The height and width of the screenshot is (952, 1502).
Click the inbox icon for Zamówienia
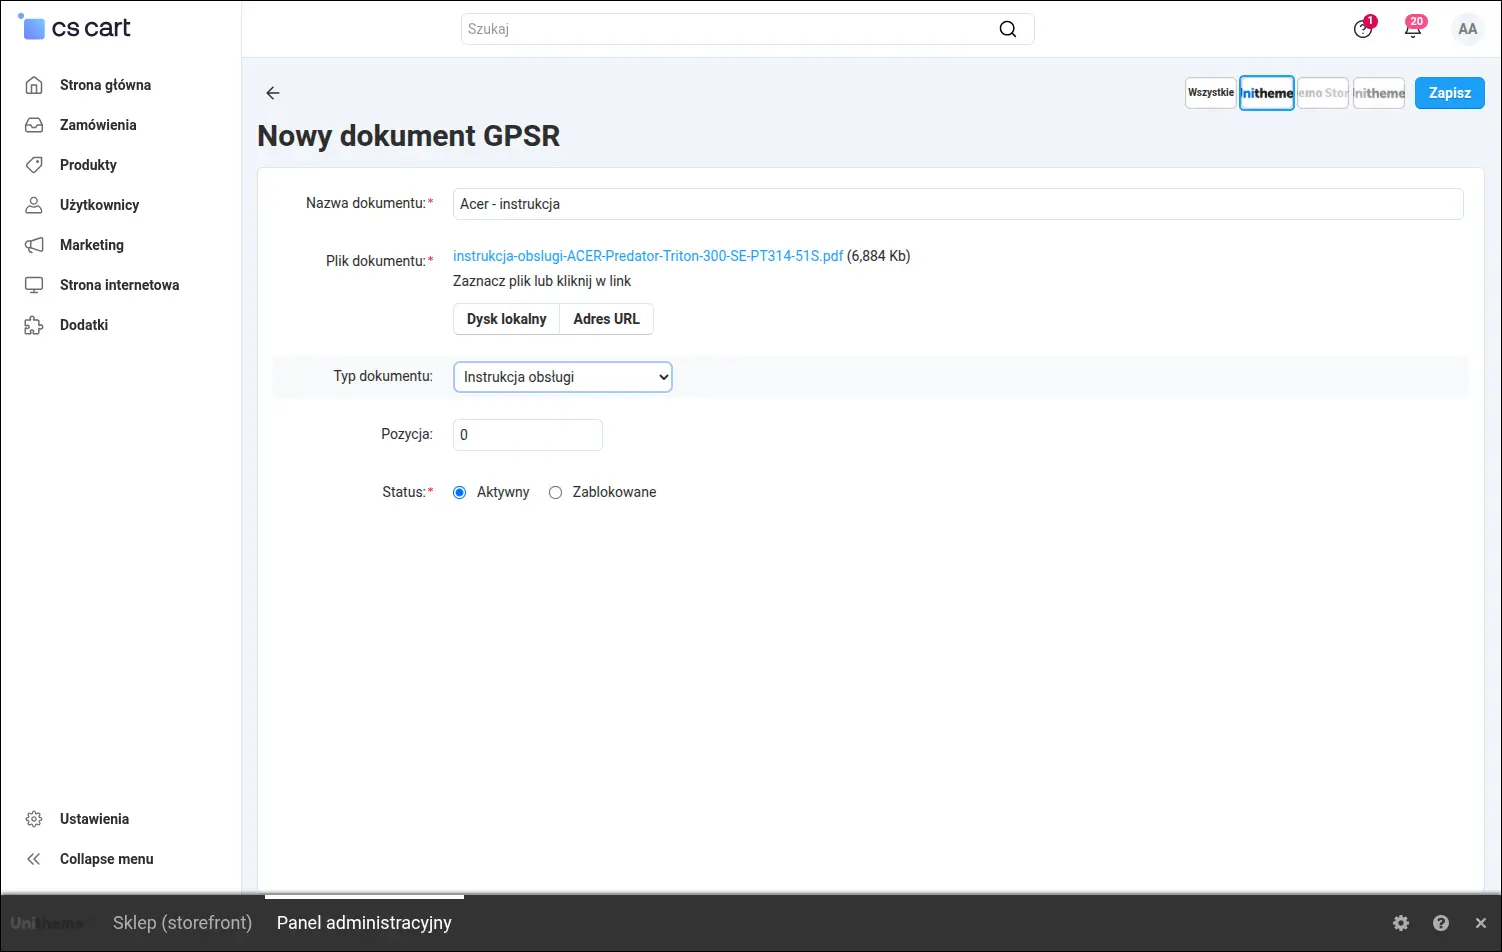(x=34, y=125)
